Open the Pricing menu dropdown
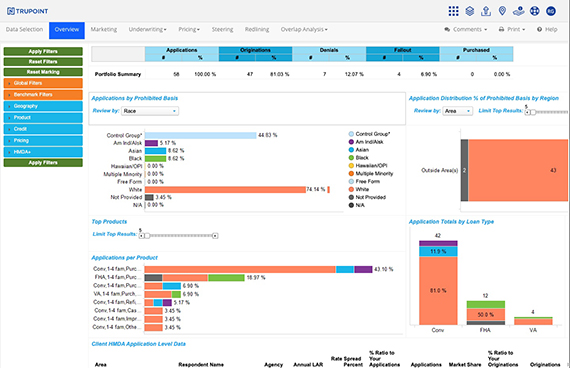This screenshot has width=570, height=368. click(x=189, y=29)
